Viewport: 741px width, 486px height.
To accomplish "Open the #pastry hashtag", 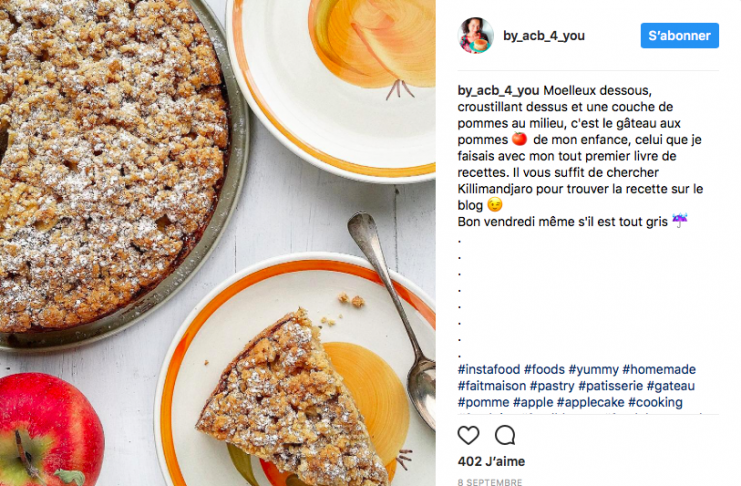I will pyautogui.click(x=552, y=386).
